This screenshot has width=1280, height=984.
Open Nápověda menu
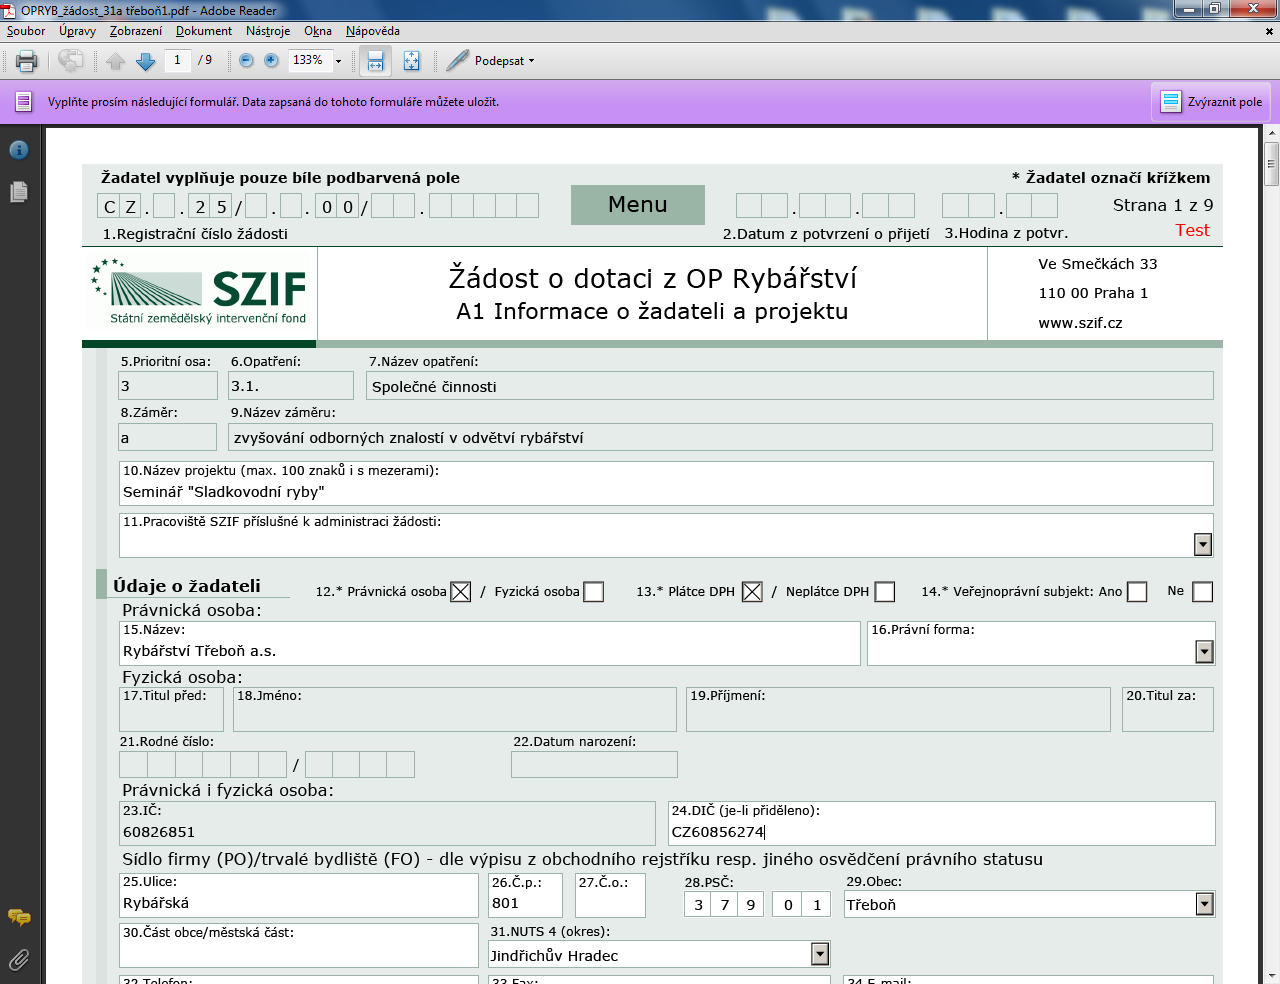click(373, 31)
